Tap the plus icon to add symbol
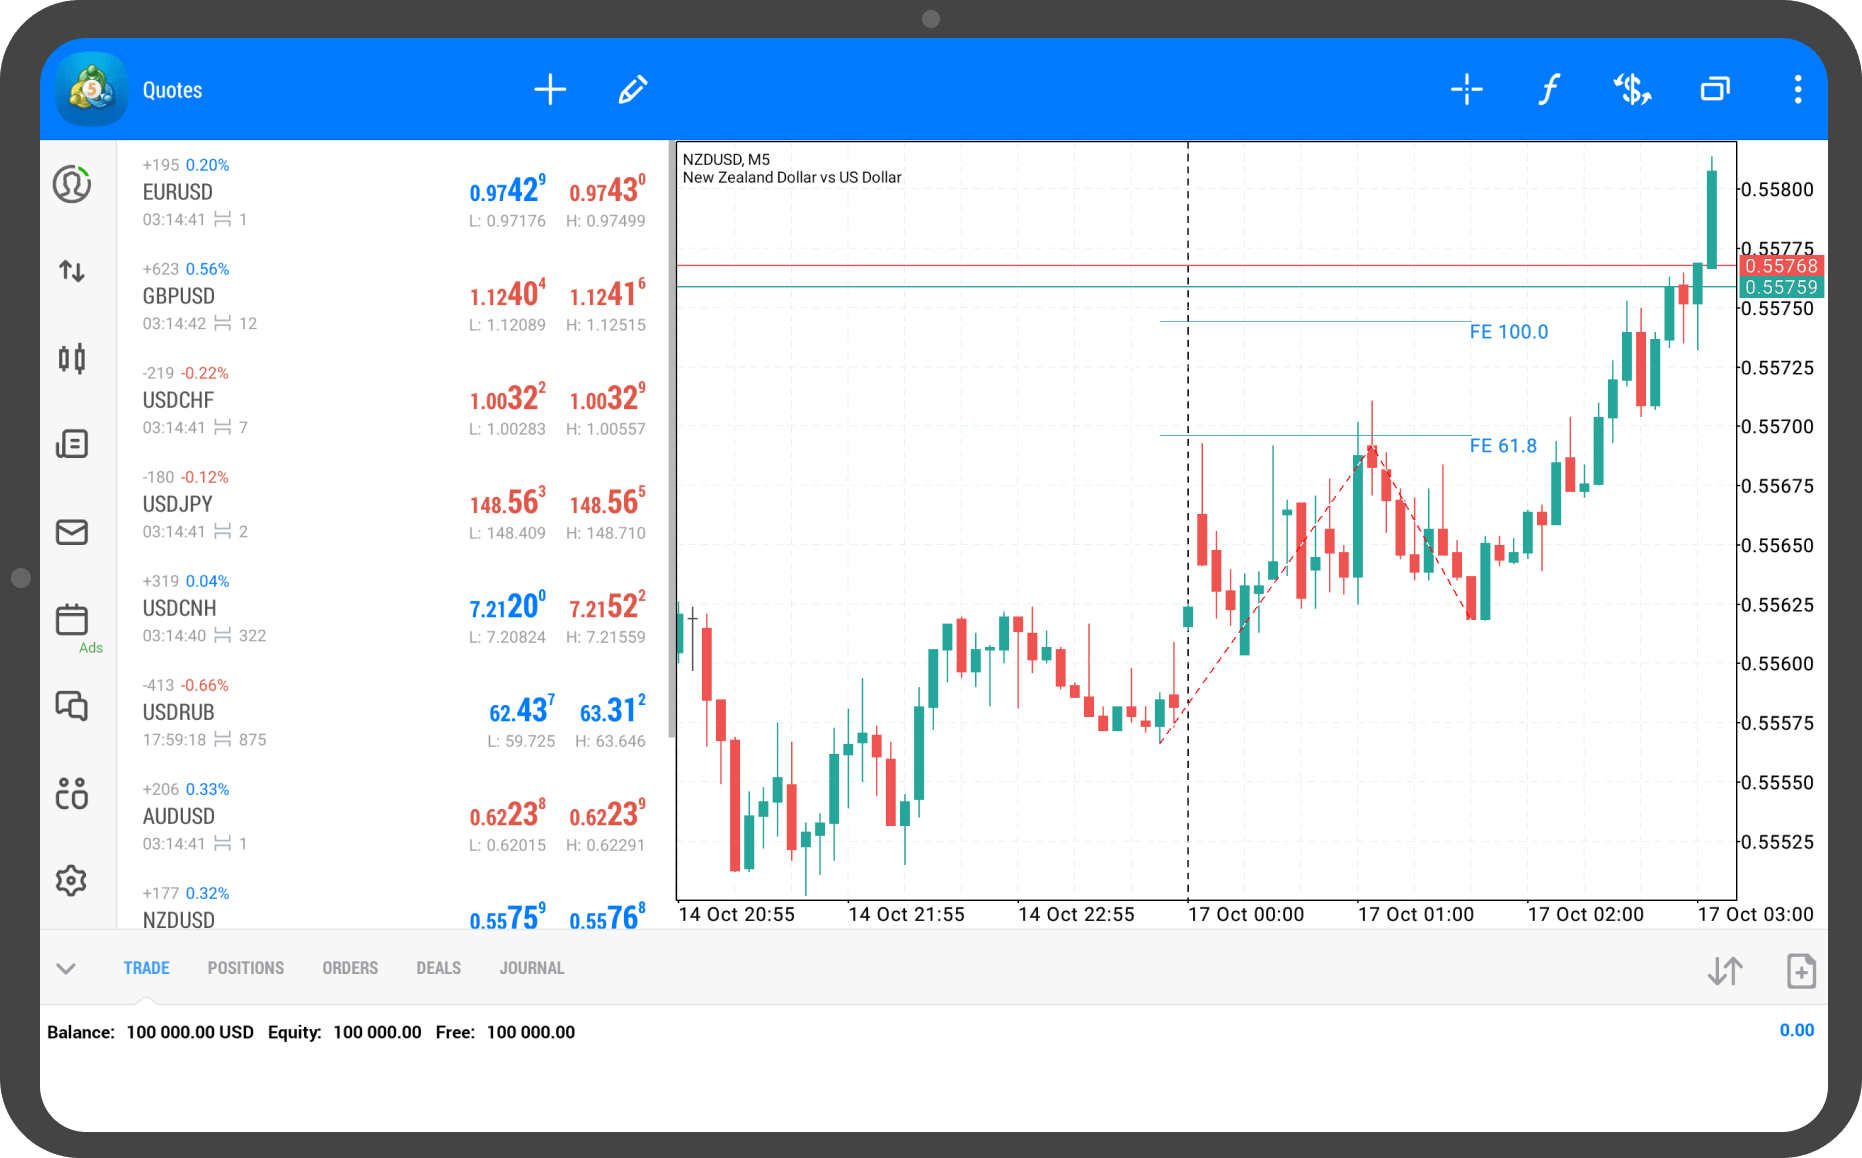 tap(550, 90)
